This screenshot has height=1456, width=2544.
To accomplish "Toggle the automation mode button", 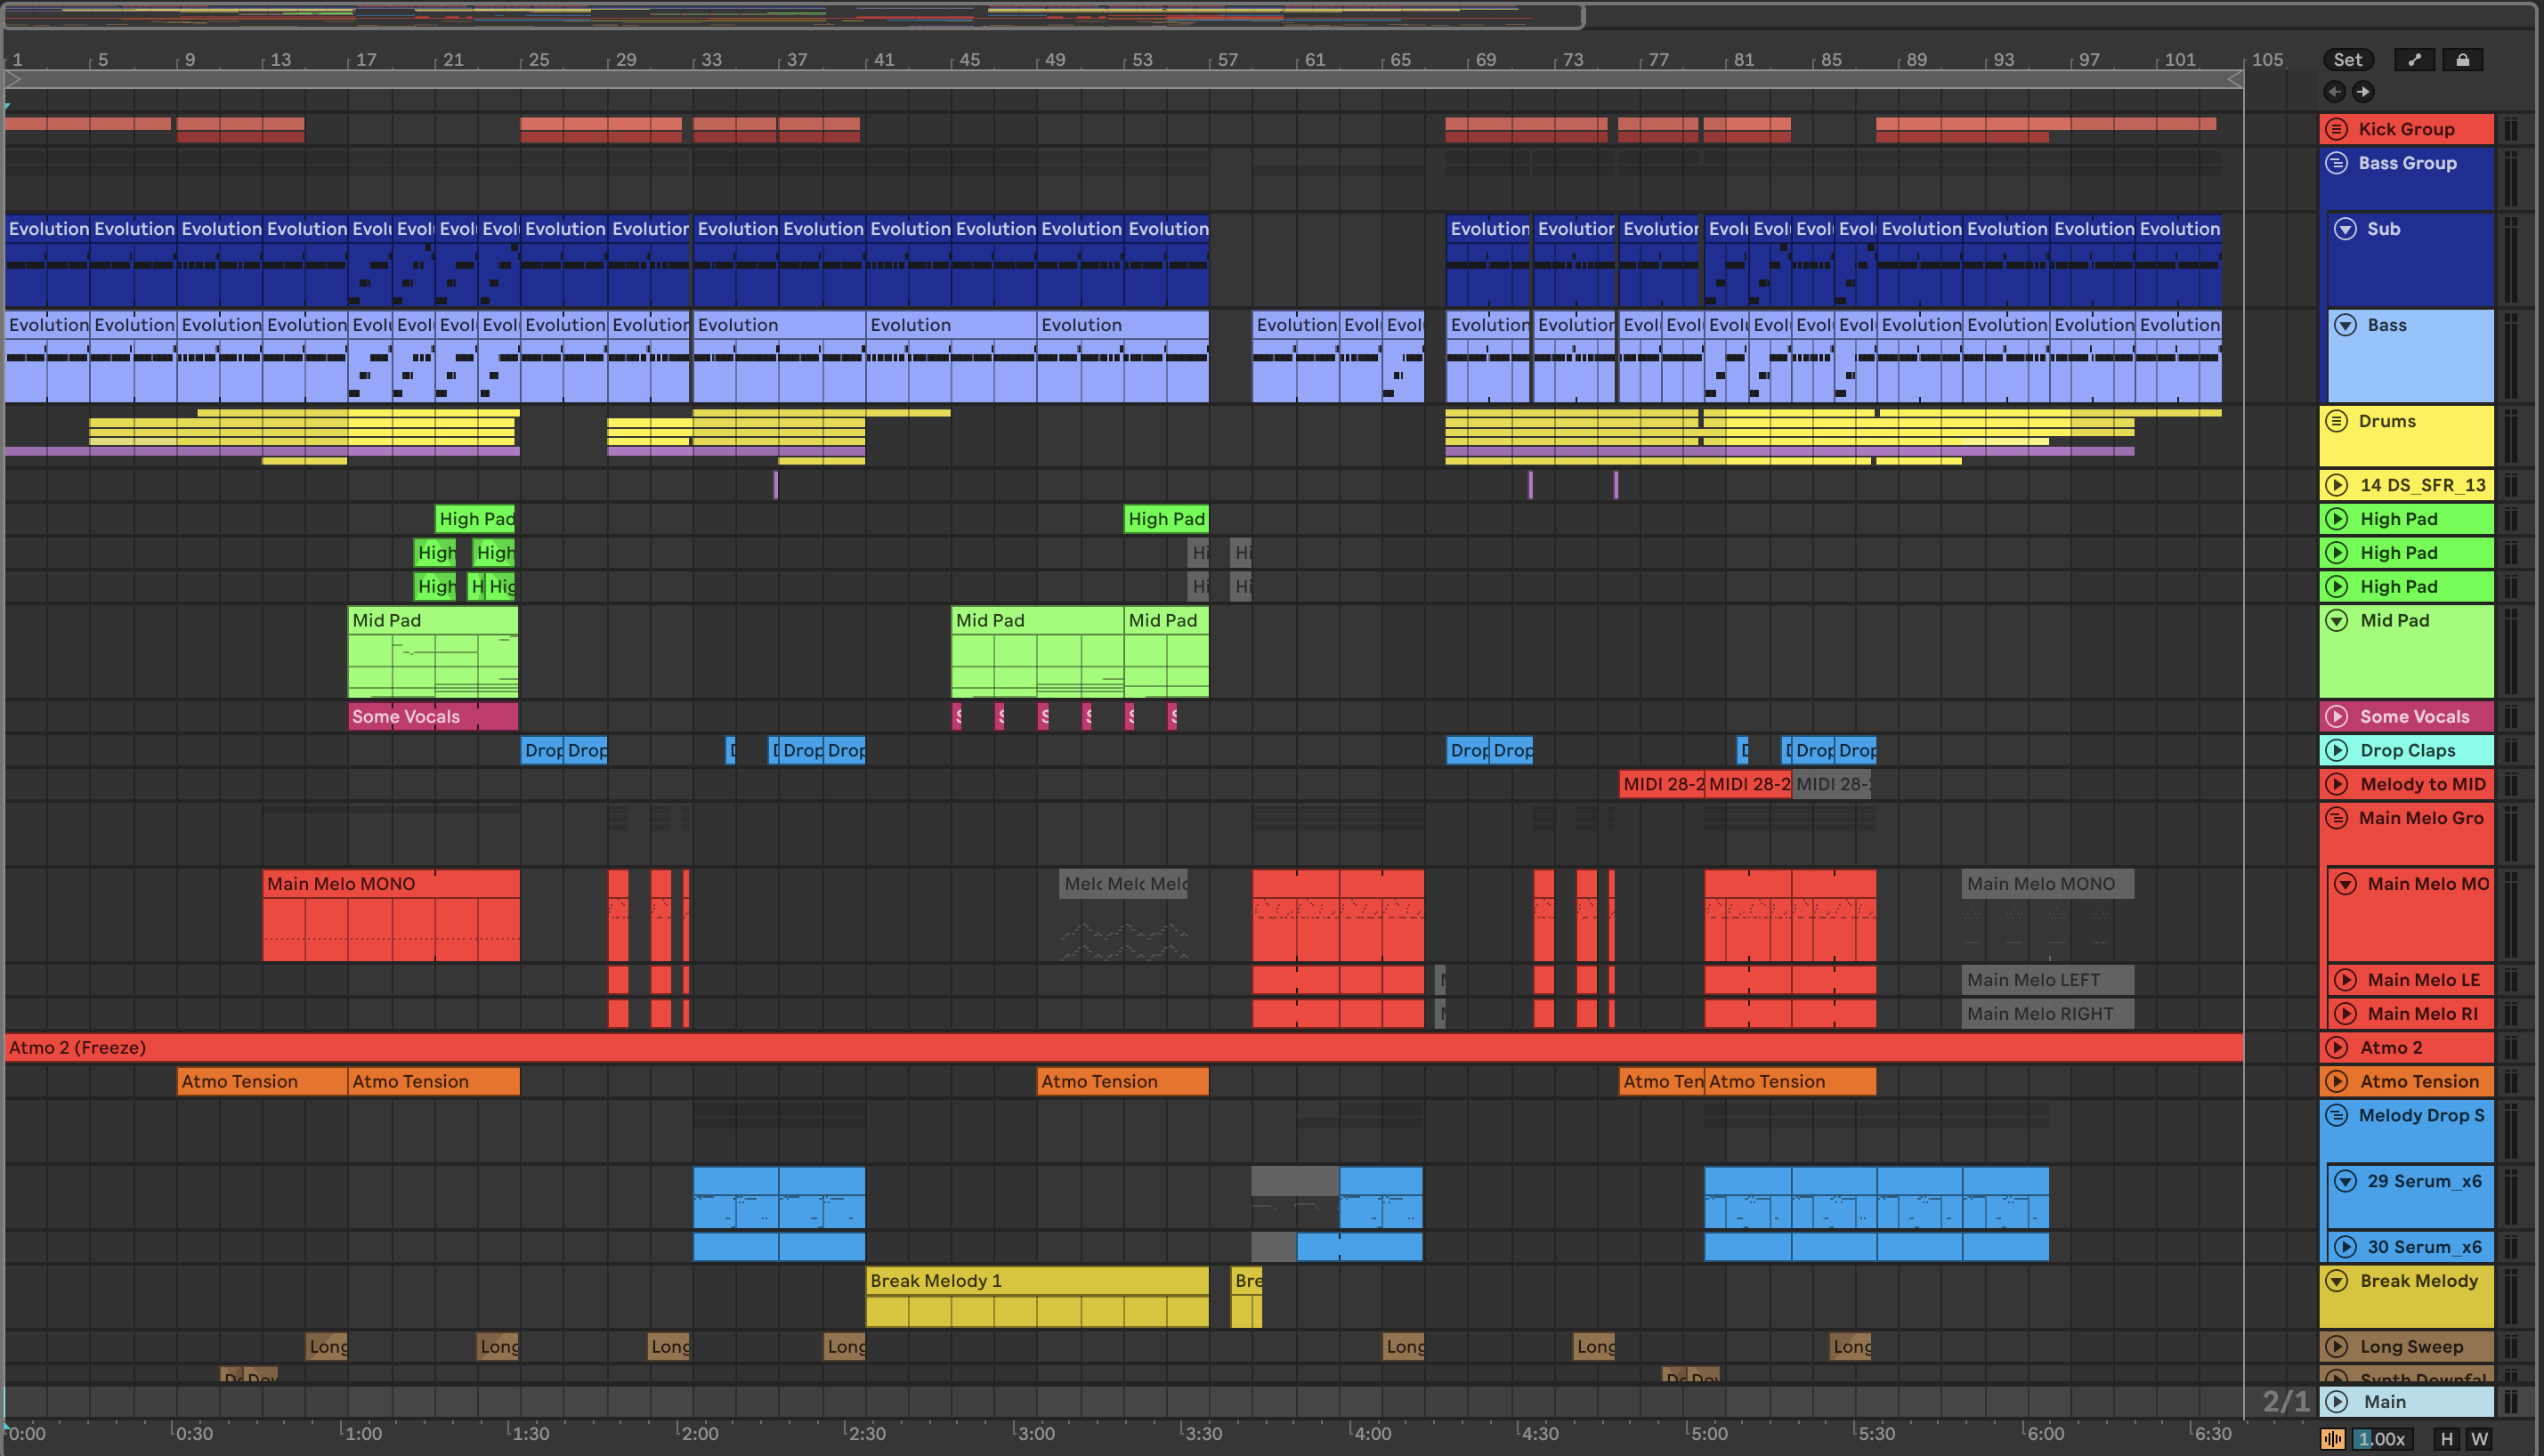I will [2414, 60].
